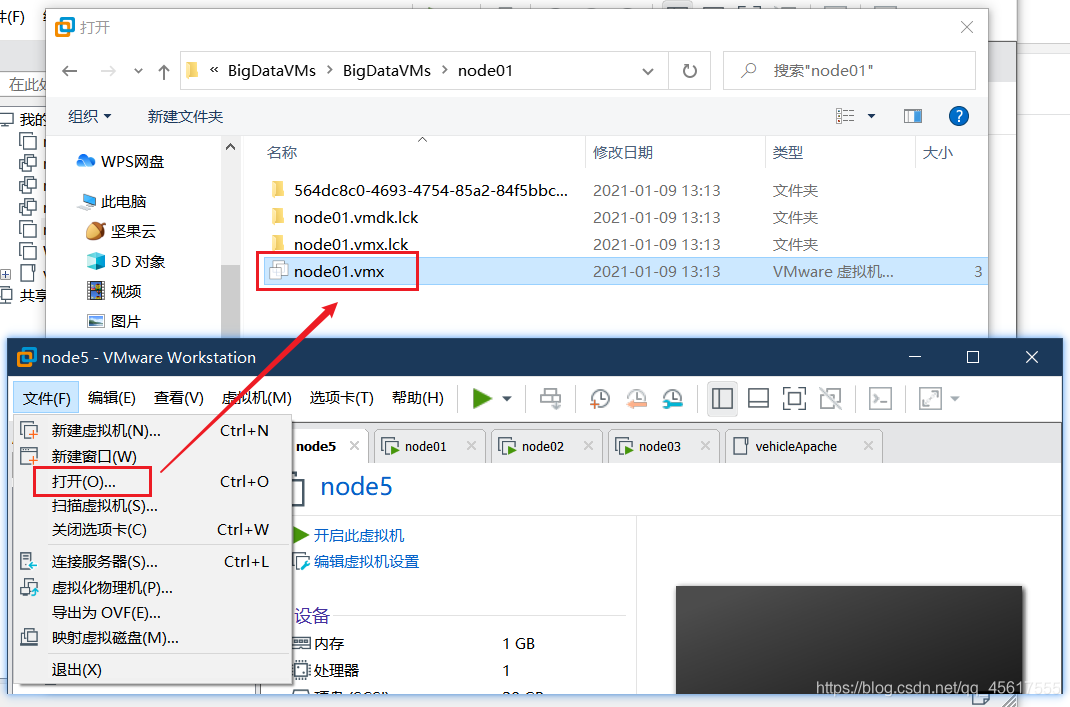
Task: Open the snapshot manager
Action: (x=672, y=399)
